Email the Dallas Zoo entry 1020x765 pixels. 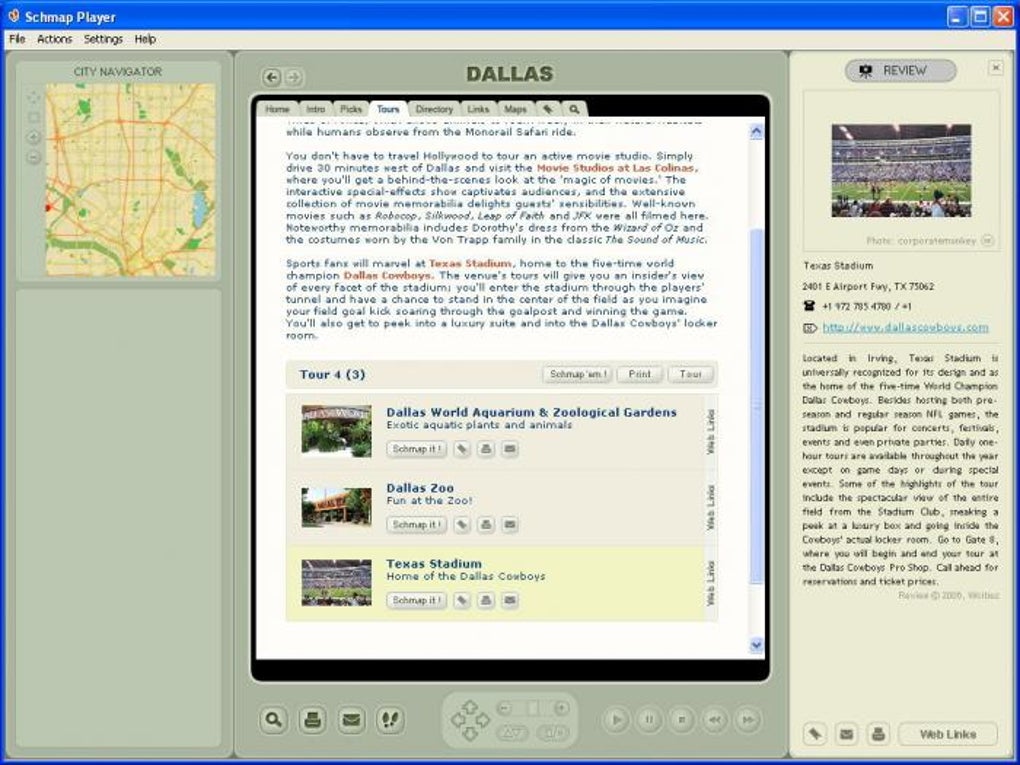[x=510, y=524]
